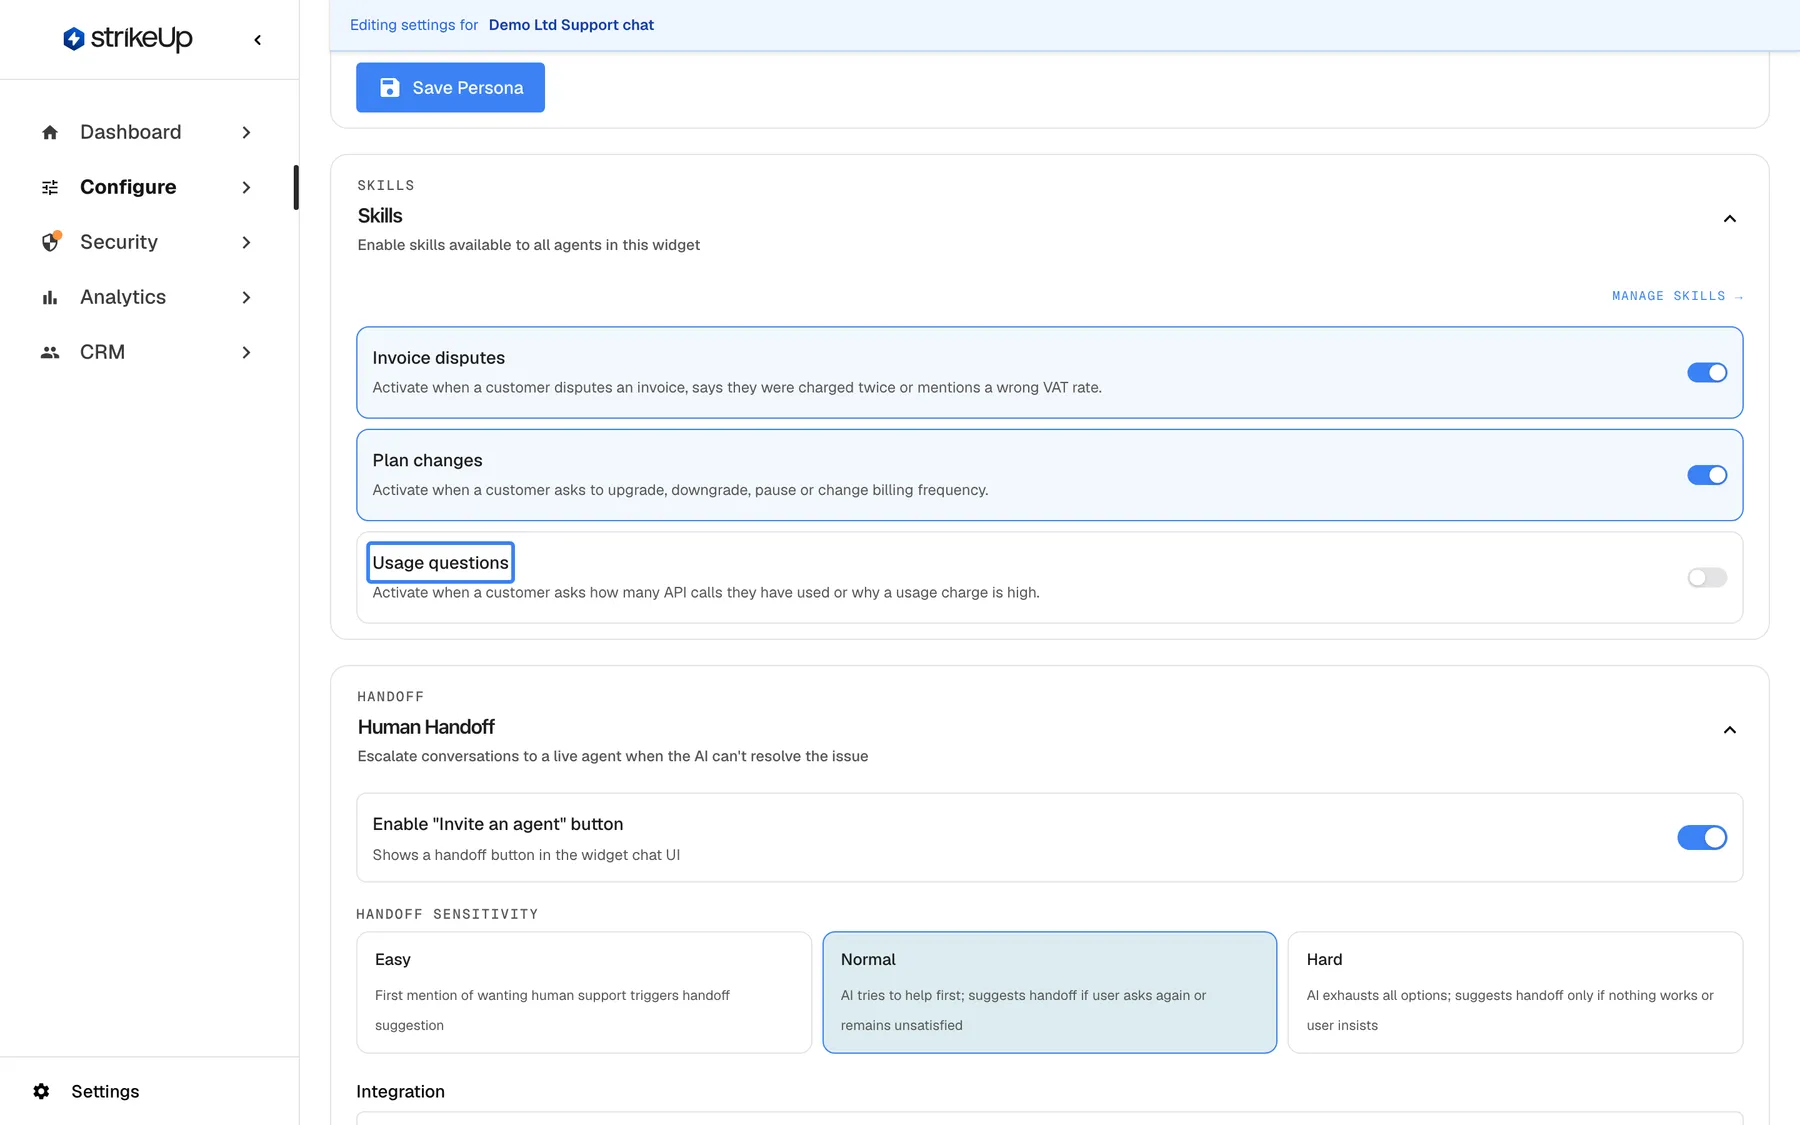Click the Security shield icon
Viewport: 1800px width, 1125px height.
(50, 242)
